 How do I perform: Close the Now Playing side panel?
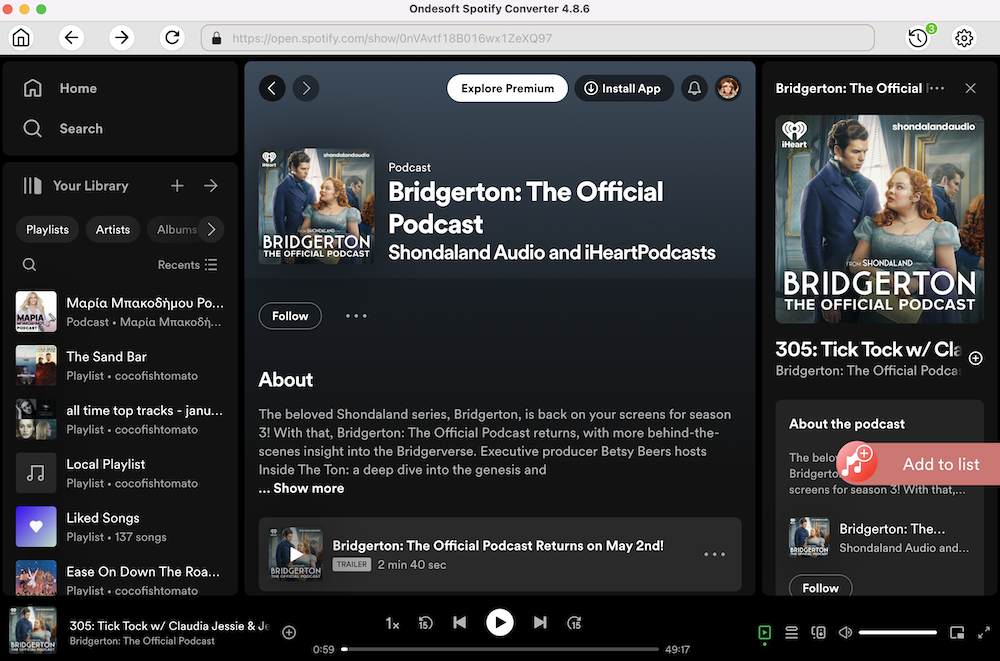971,88
